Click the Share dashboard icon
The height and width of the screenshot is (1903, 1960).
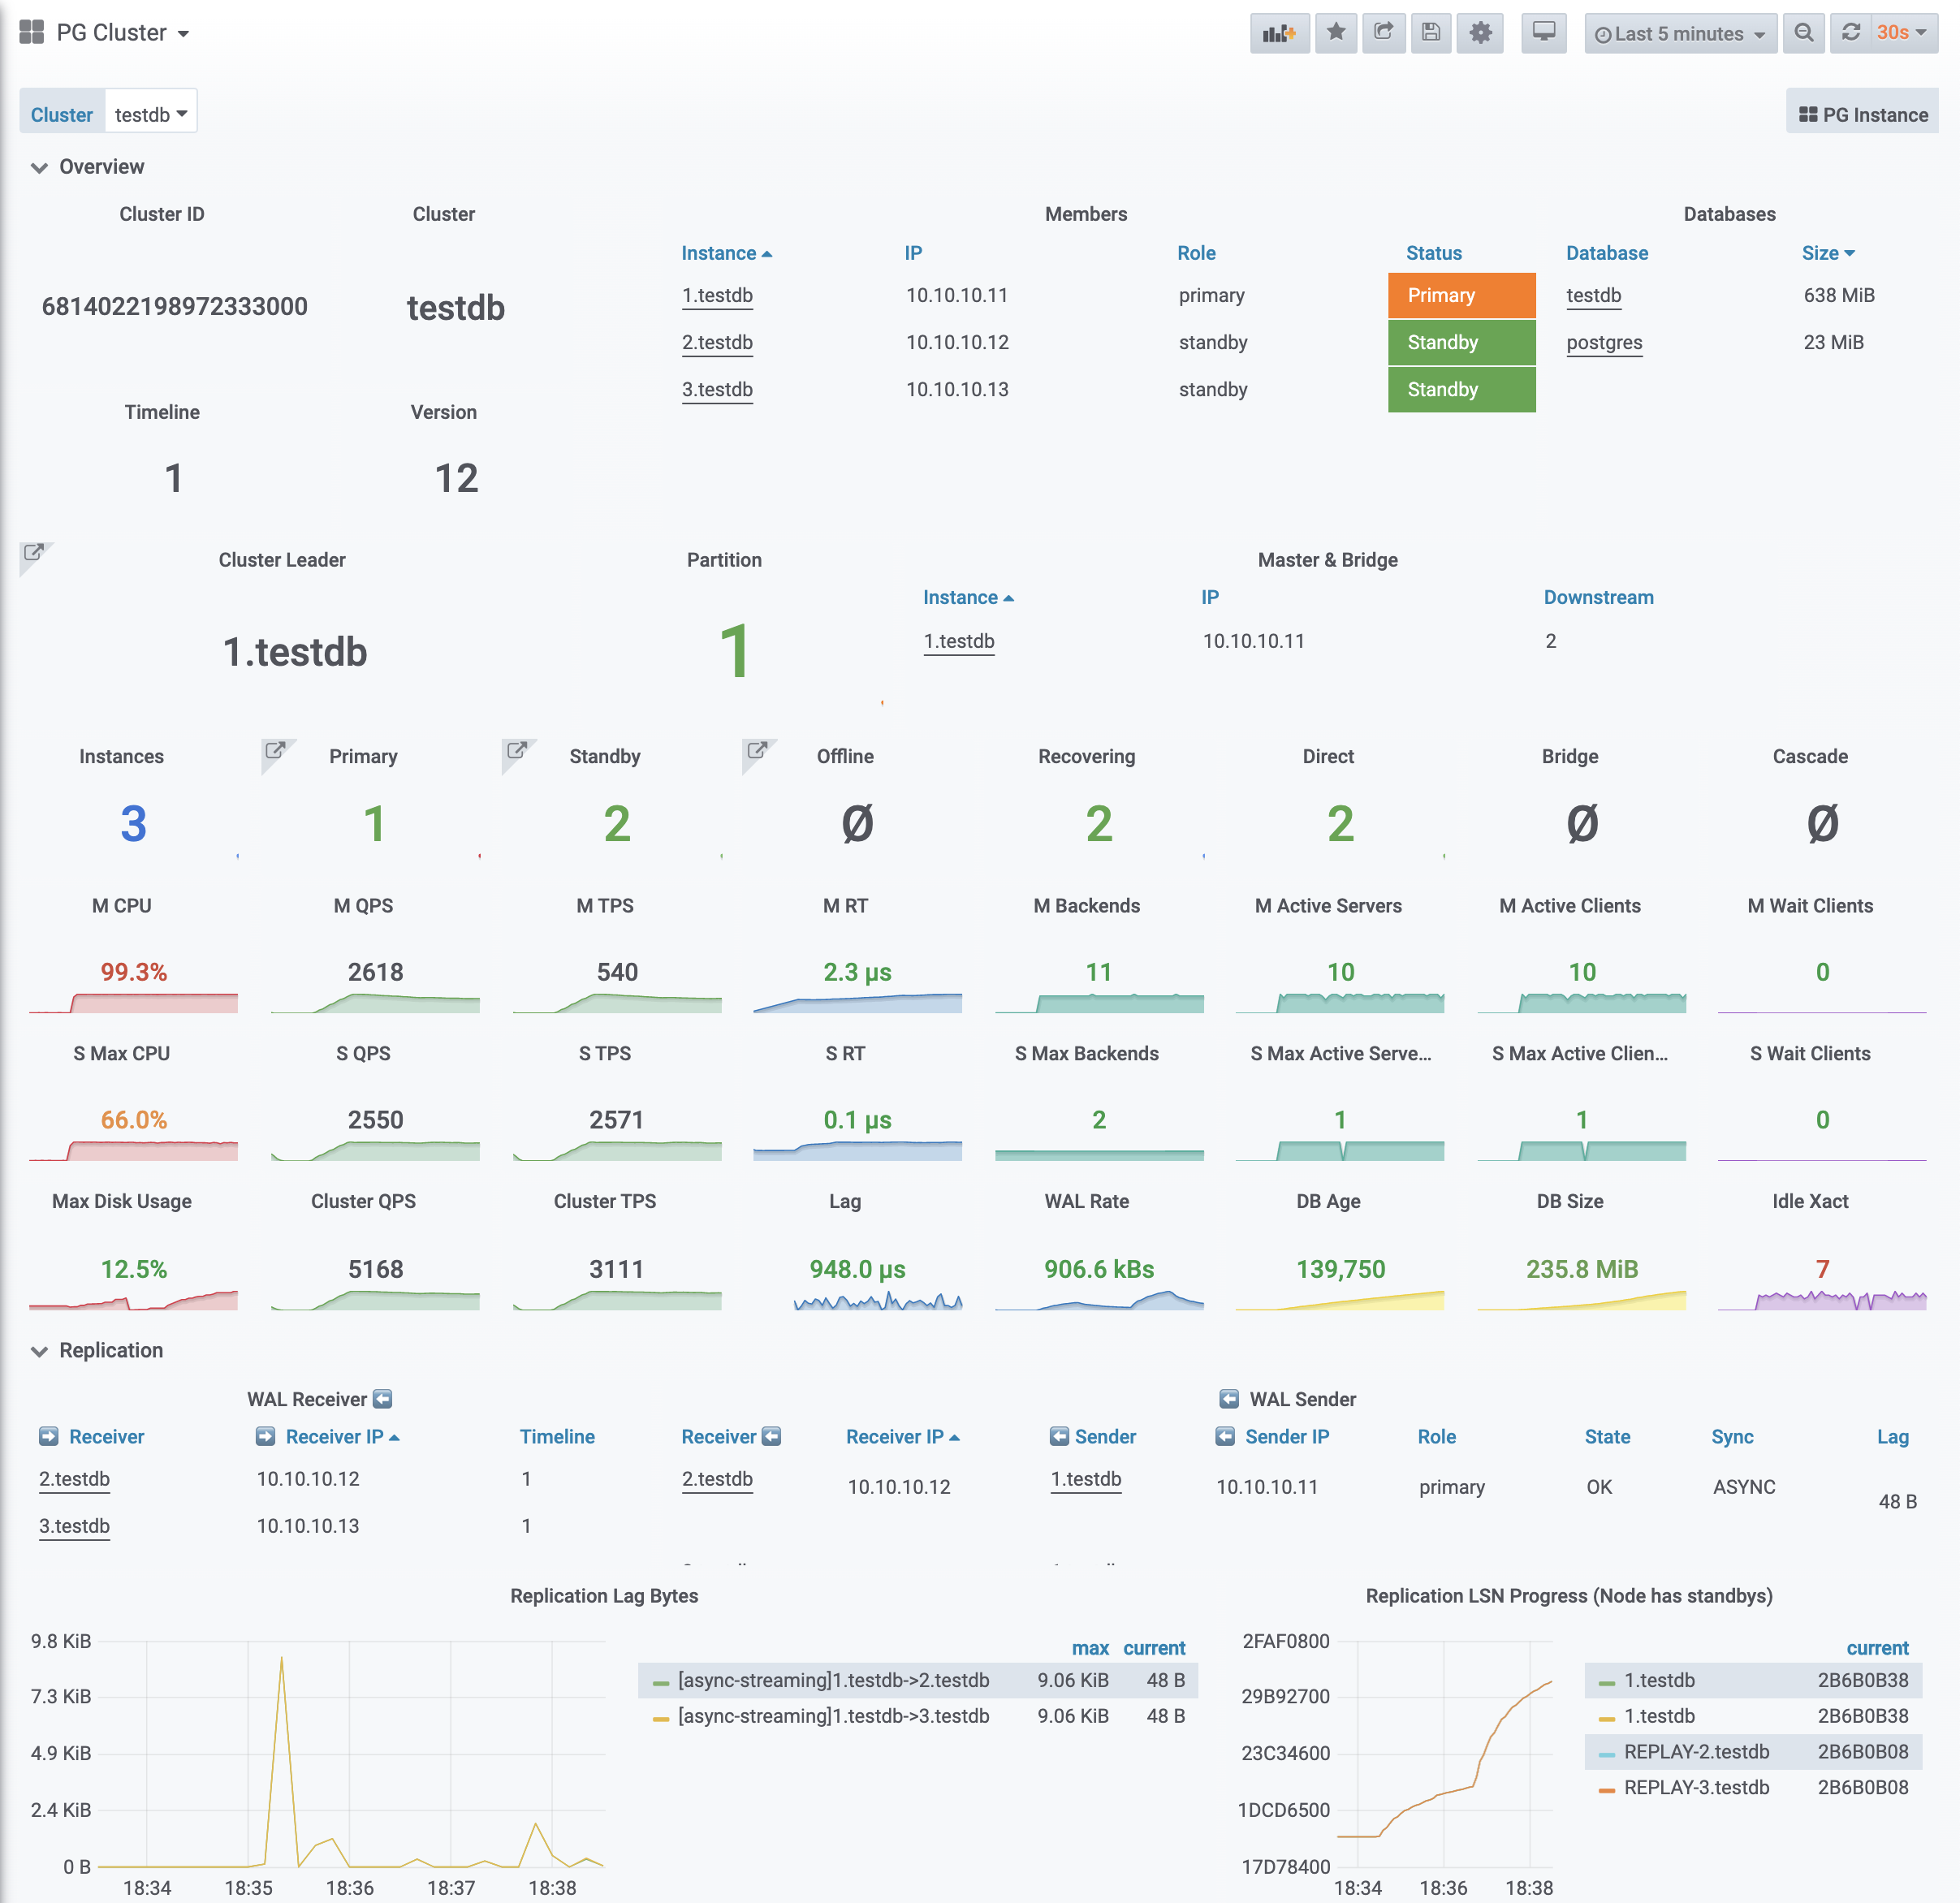tap(1383, 33)
